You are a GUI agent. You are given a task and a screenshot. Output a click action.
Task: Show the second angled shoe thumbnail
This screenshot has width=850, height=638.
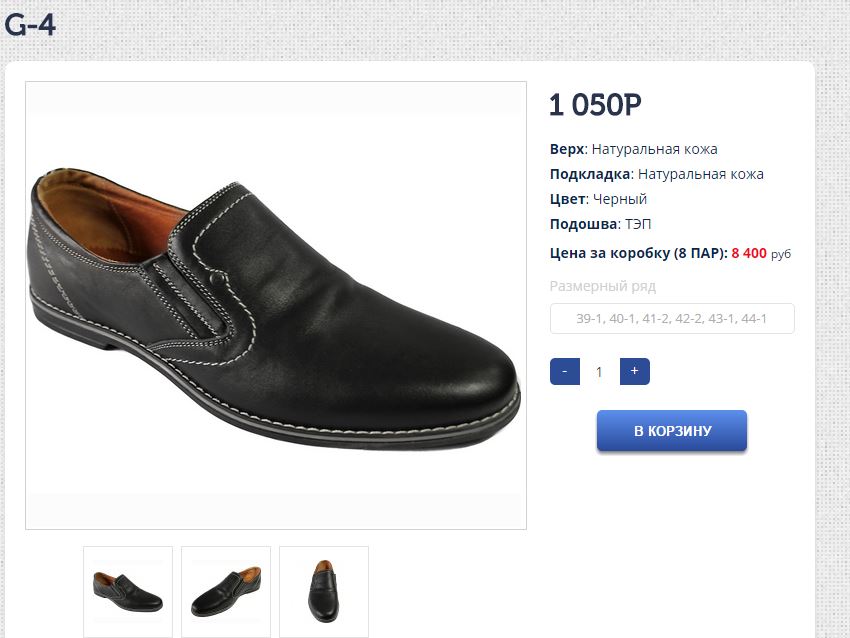click(226, 591)
